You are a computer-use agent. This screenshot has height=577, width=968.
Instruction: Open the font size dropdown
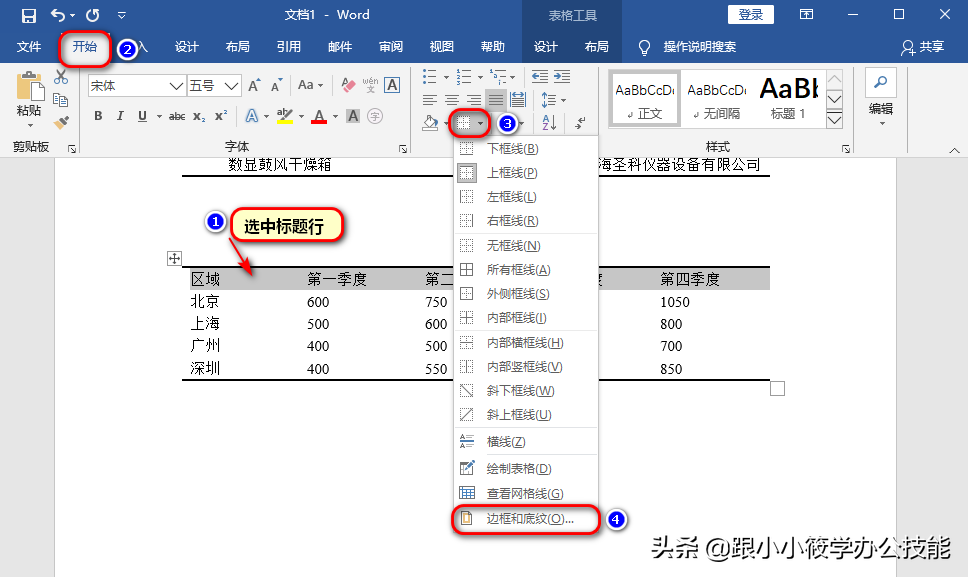tap(230, 86)
